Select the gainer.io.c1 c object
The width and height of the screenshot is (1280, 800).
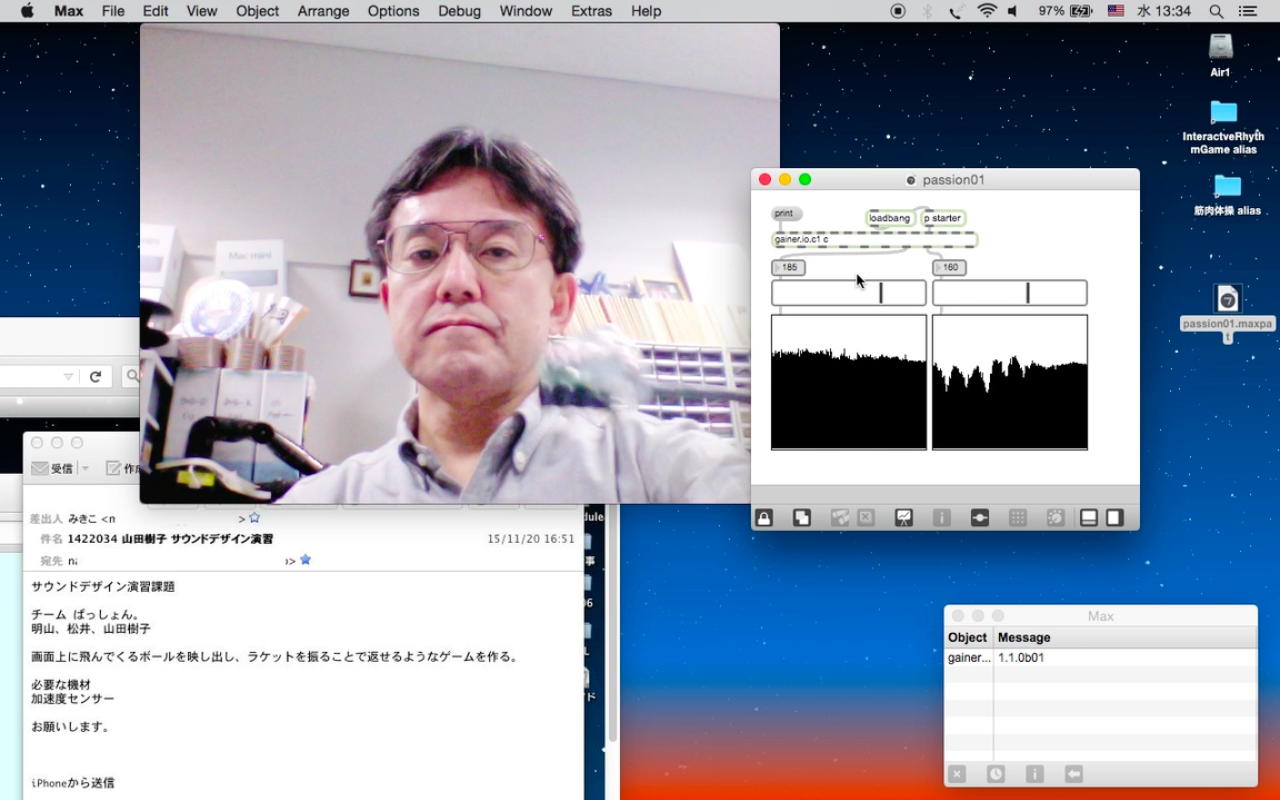coord(874,240)
